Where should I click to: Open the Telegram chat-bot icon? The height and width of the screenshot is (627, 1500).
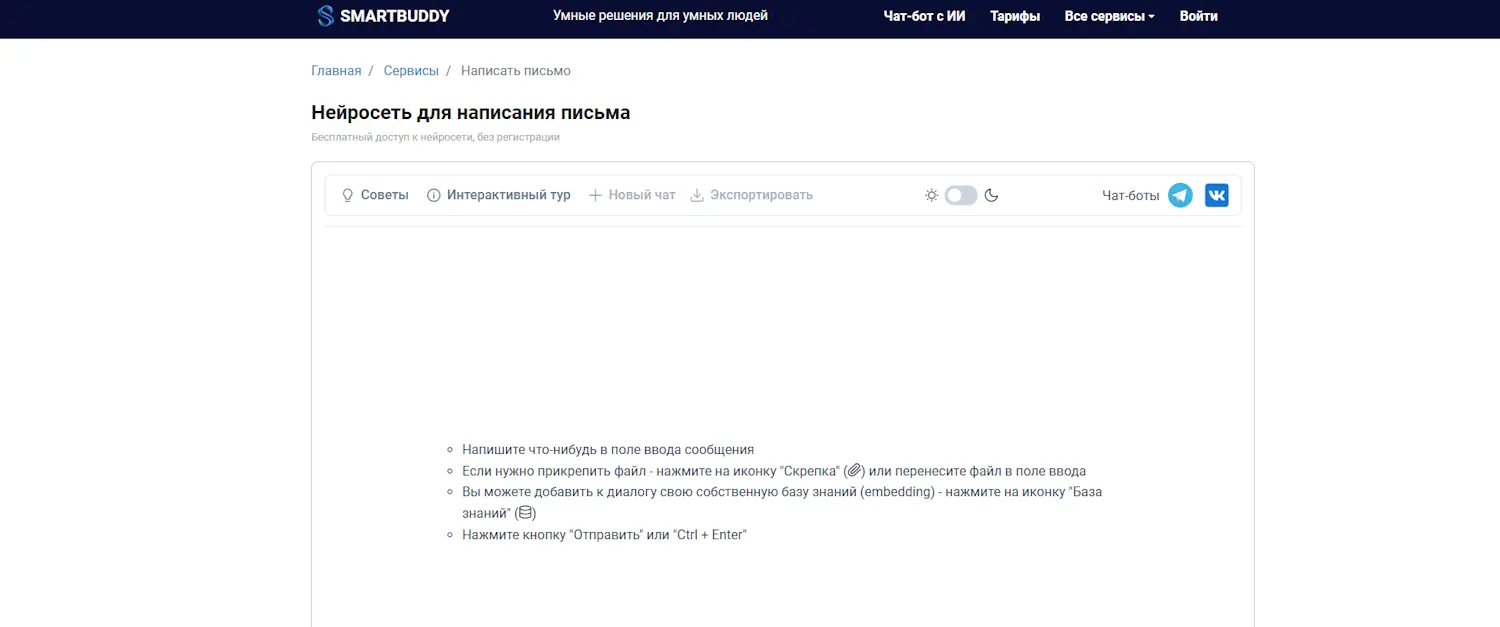(x=1180, y=195)
